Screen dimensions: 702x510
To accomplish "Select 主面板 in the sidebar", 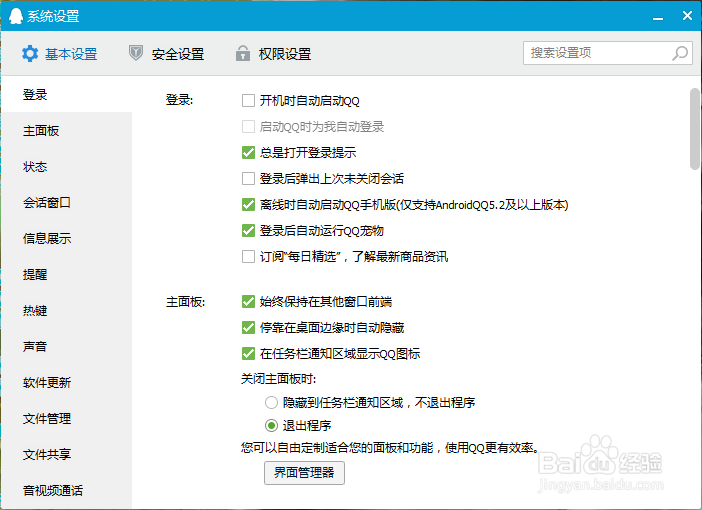I will tap(66, 131).
